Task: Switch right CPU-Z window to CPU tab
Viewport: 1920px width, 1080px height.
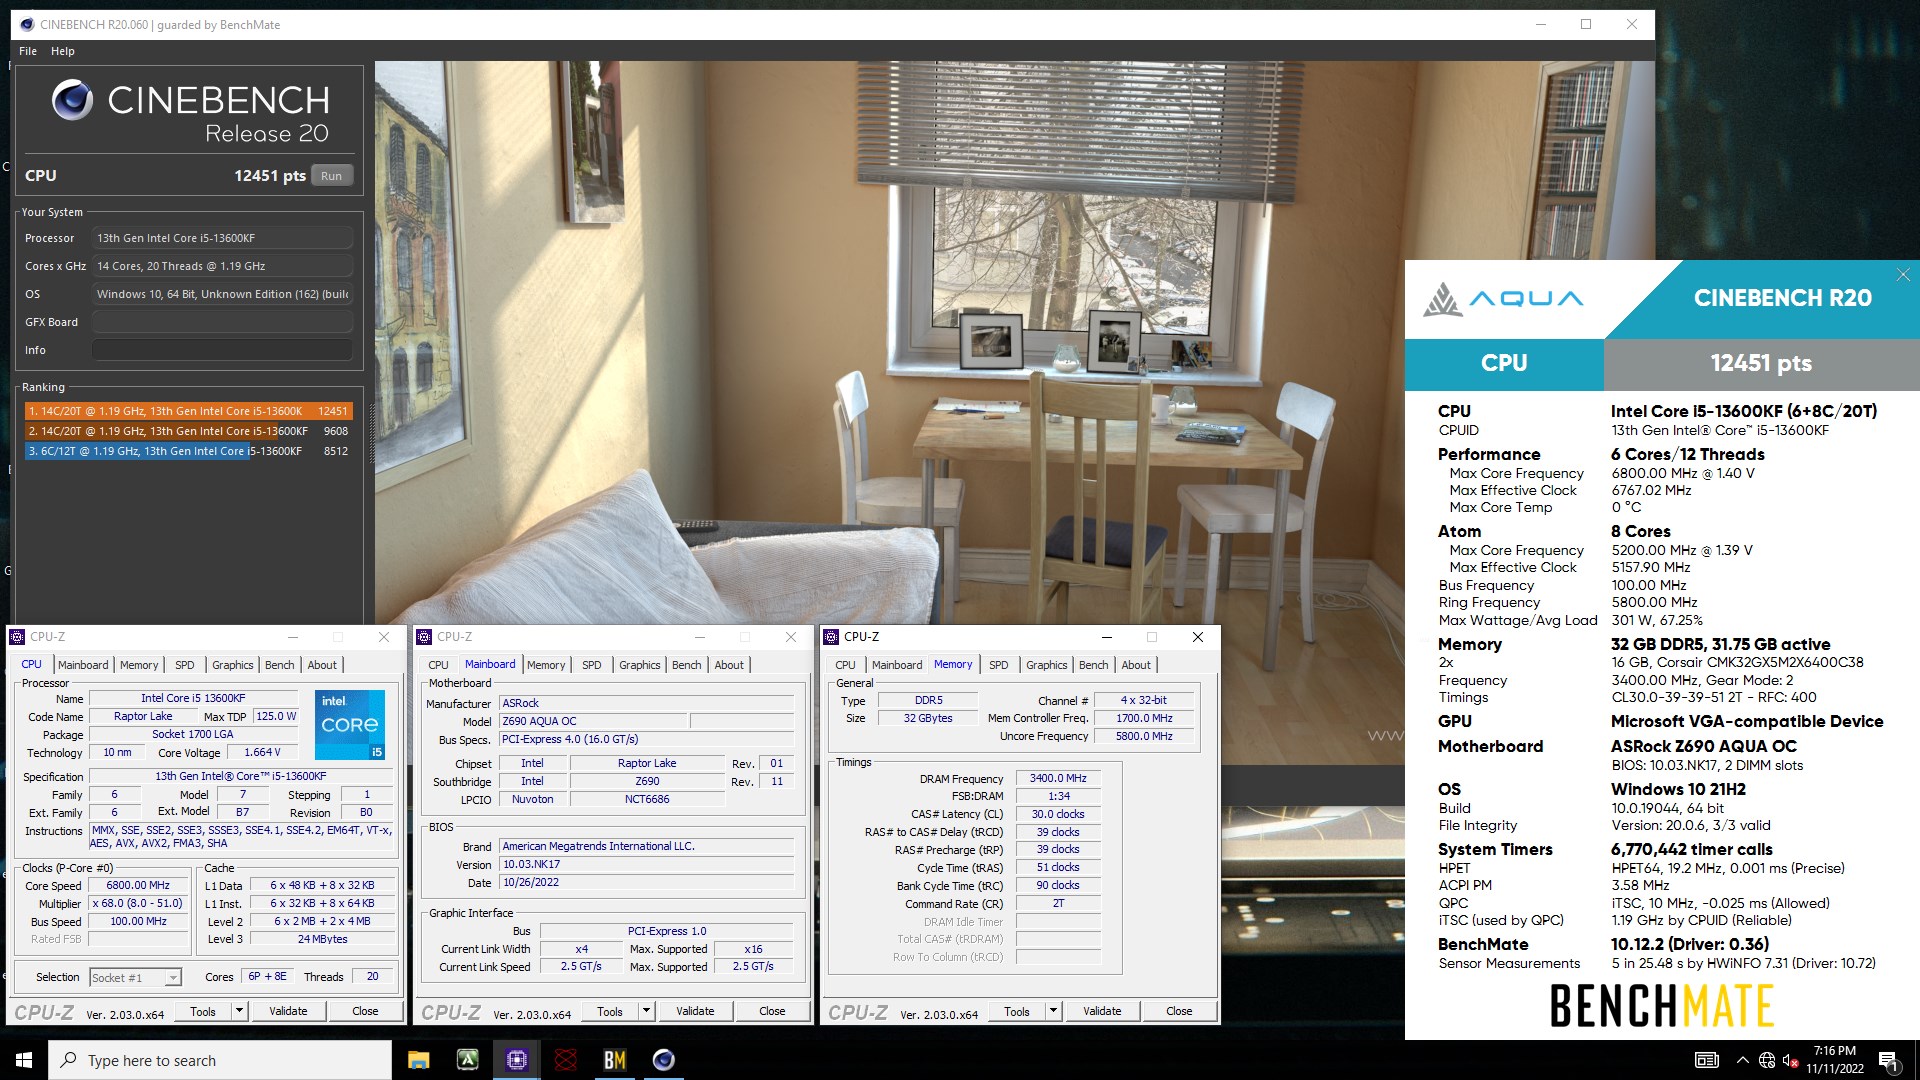Action: click(845, 665)
